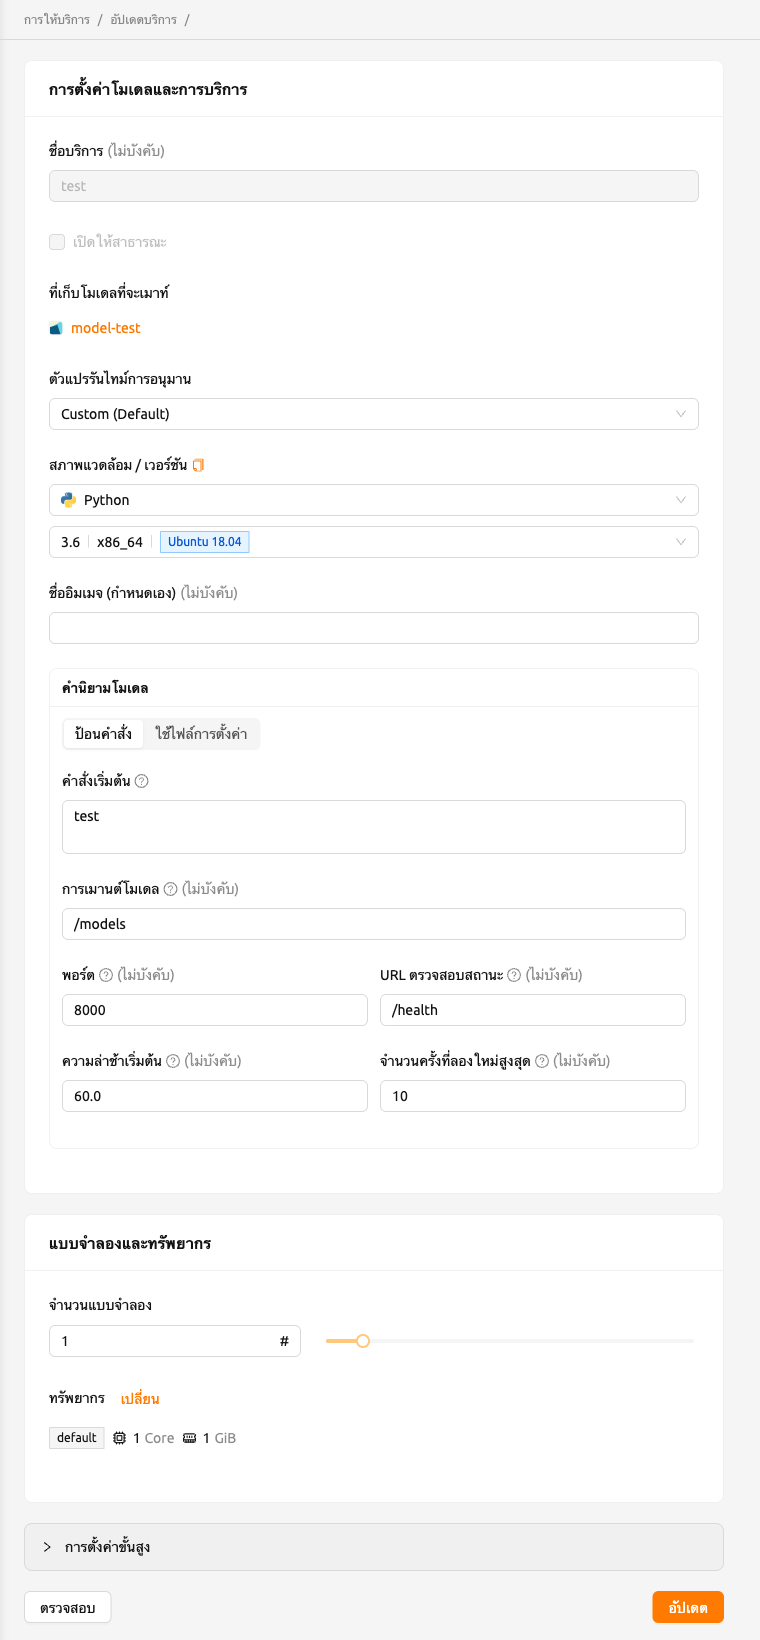The image size is (760, 1640).
Task: Click help icon next to คำสั่งเริ่มต้น
Action: point(142,781)
